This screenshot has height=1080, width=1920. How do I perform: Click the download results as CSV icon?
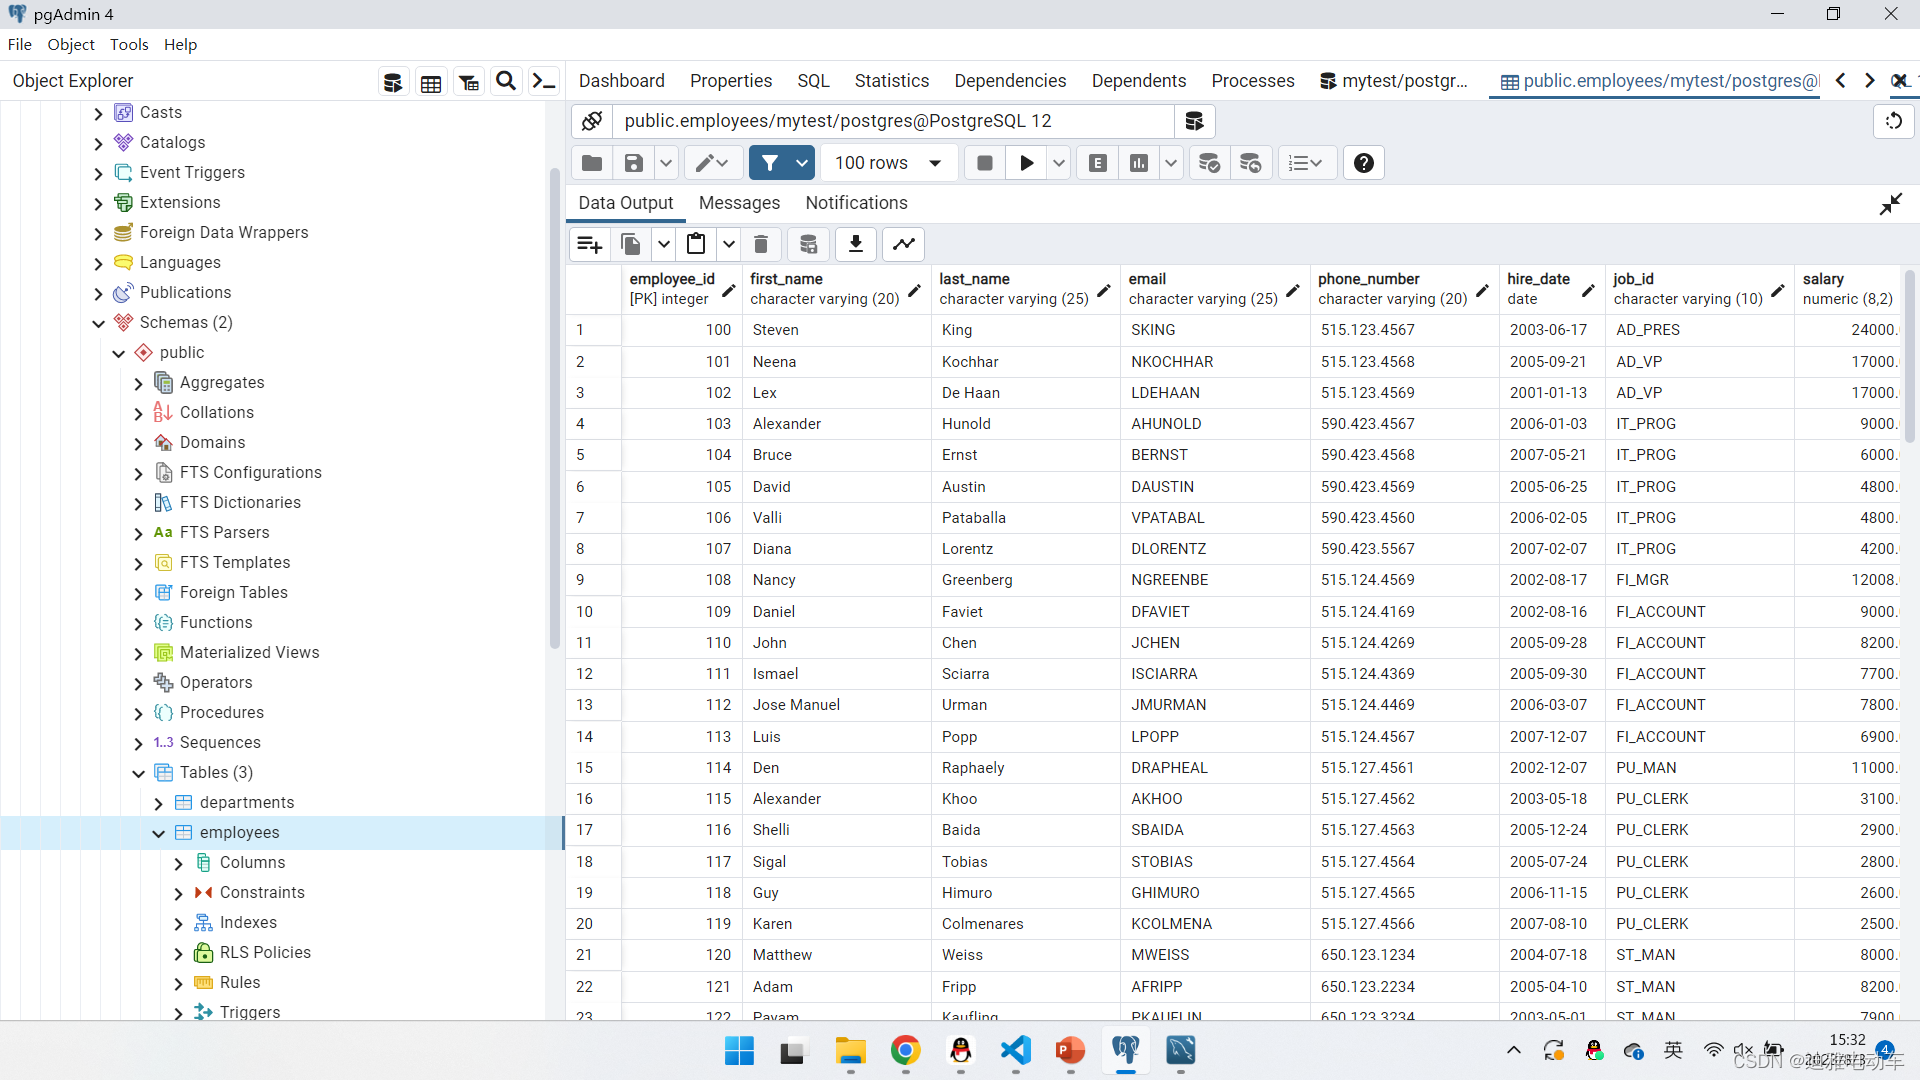point(856,244)
